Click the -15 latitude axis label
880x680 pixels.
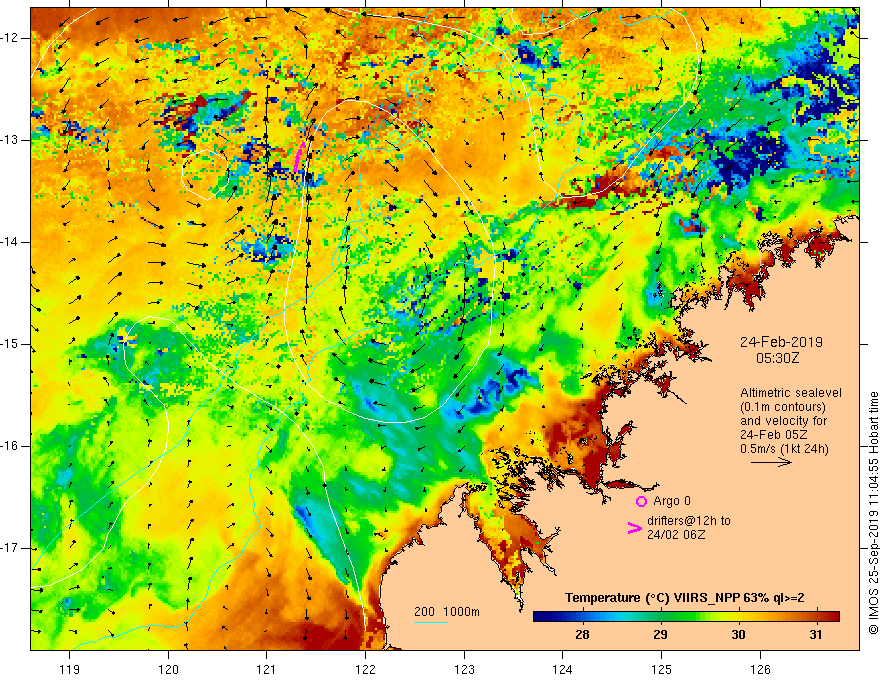[x=10, y=344]
